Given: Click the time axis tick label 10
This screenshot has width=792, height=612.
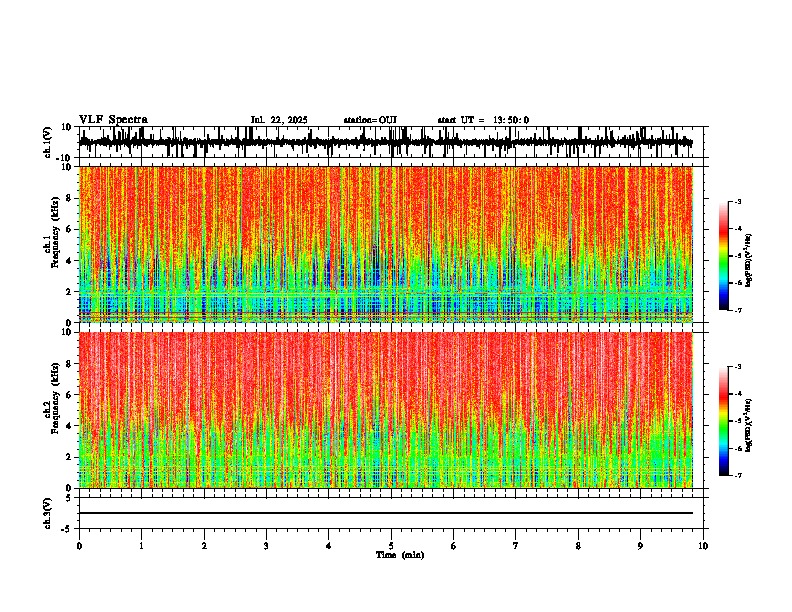Looking at the screenshot, I should pos(703,546).
